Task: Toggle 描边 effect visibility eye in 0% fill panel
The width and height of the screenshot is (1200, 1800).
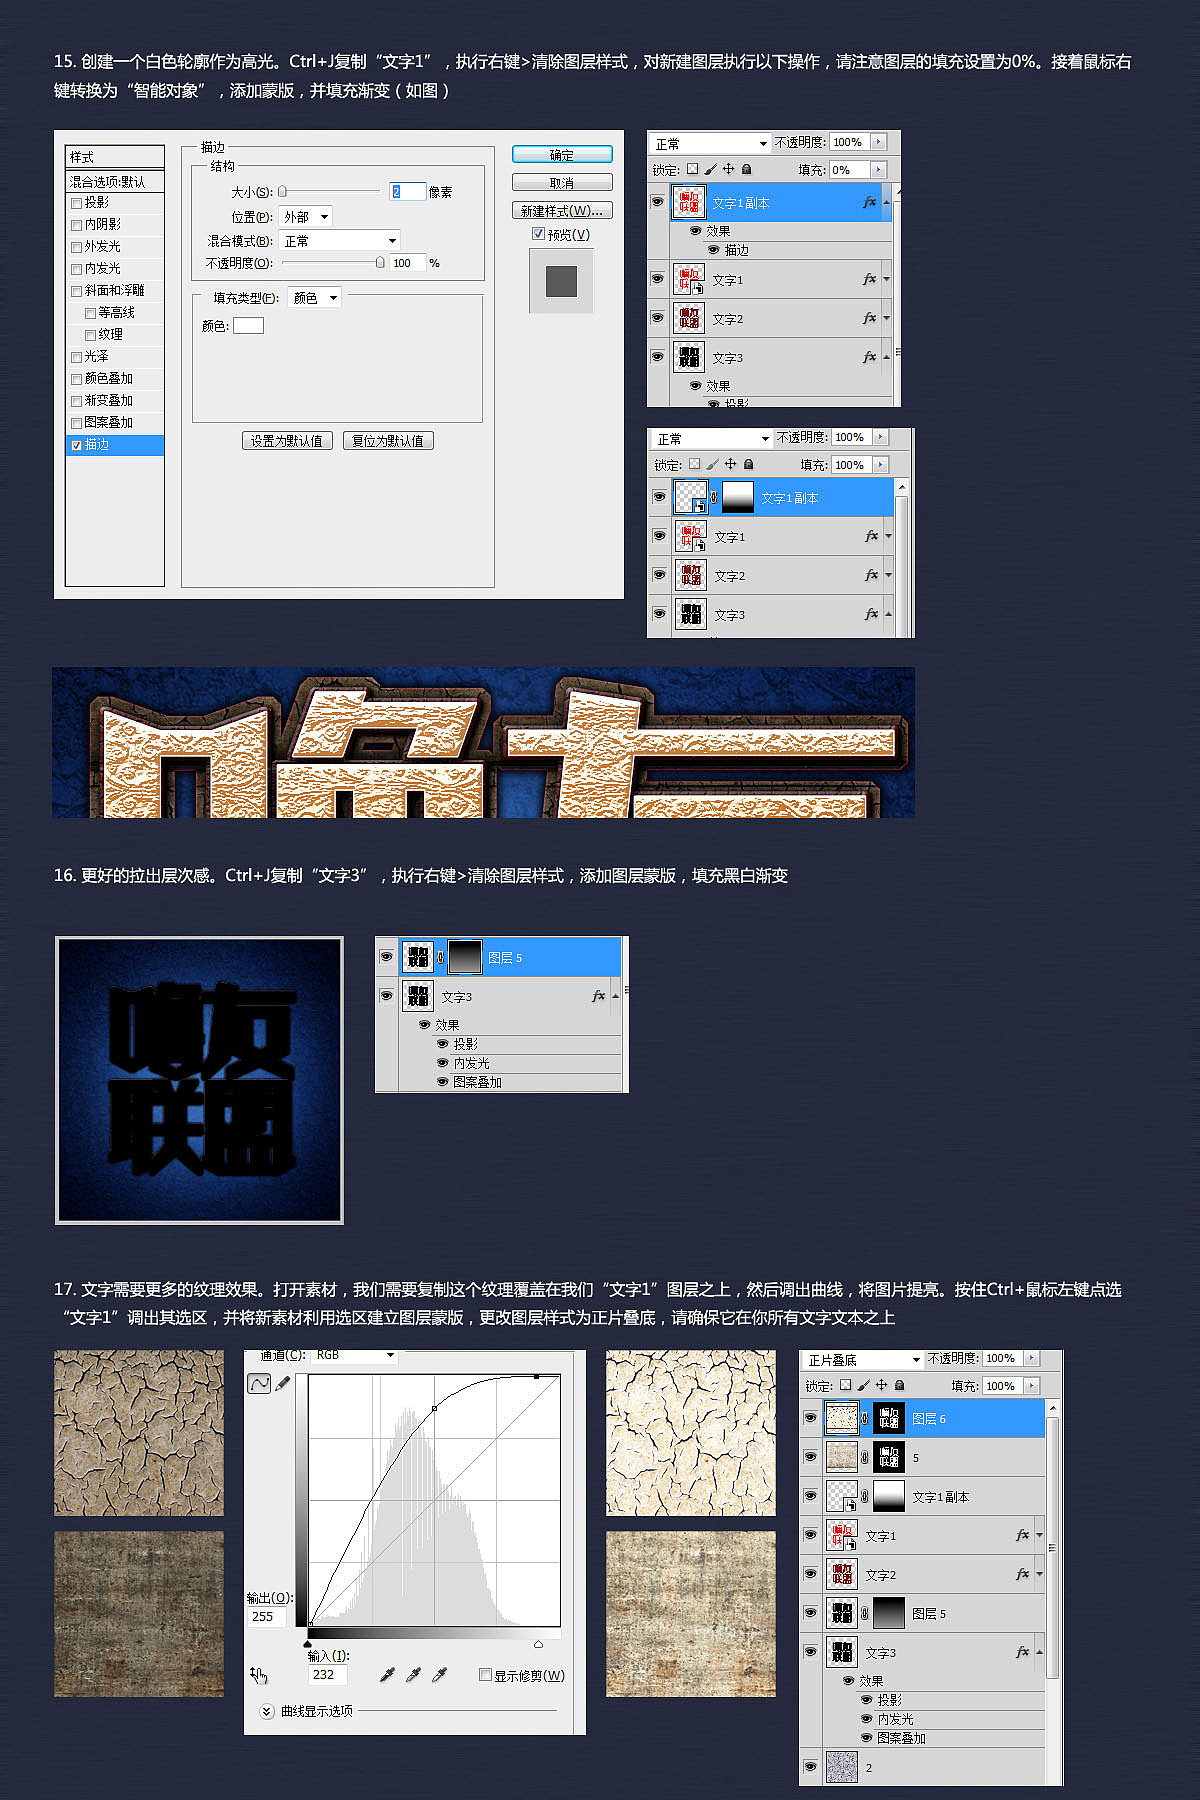Action: (713, 250)
